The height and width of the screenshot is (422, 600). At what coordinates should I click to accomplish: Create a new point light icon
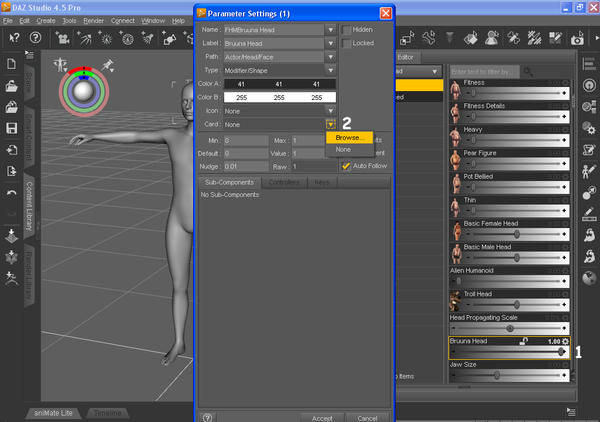tap(105, 38)
